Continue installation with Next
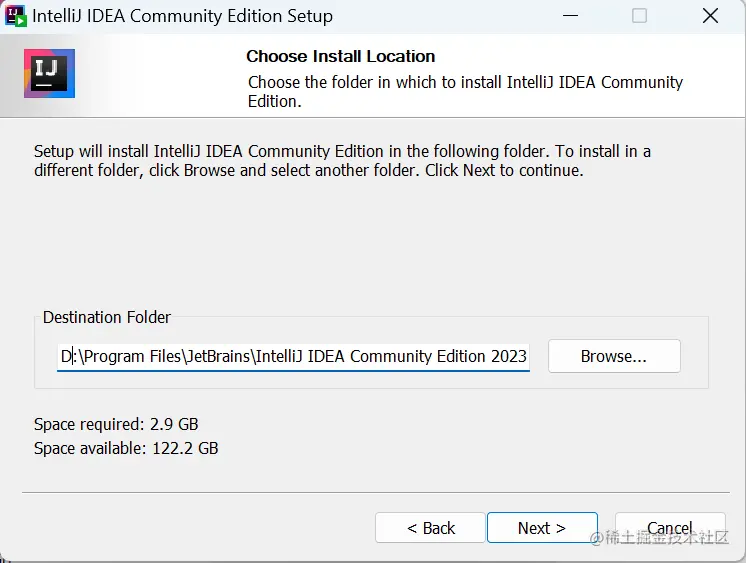Viewport: 746px width, 563px height. (542, 527)
